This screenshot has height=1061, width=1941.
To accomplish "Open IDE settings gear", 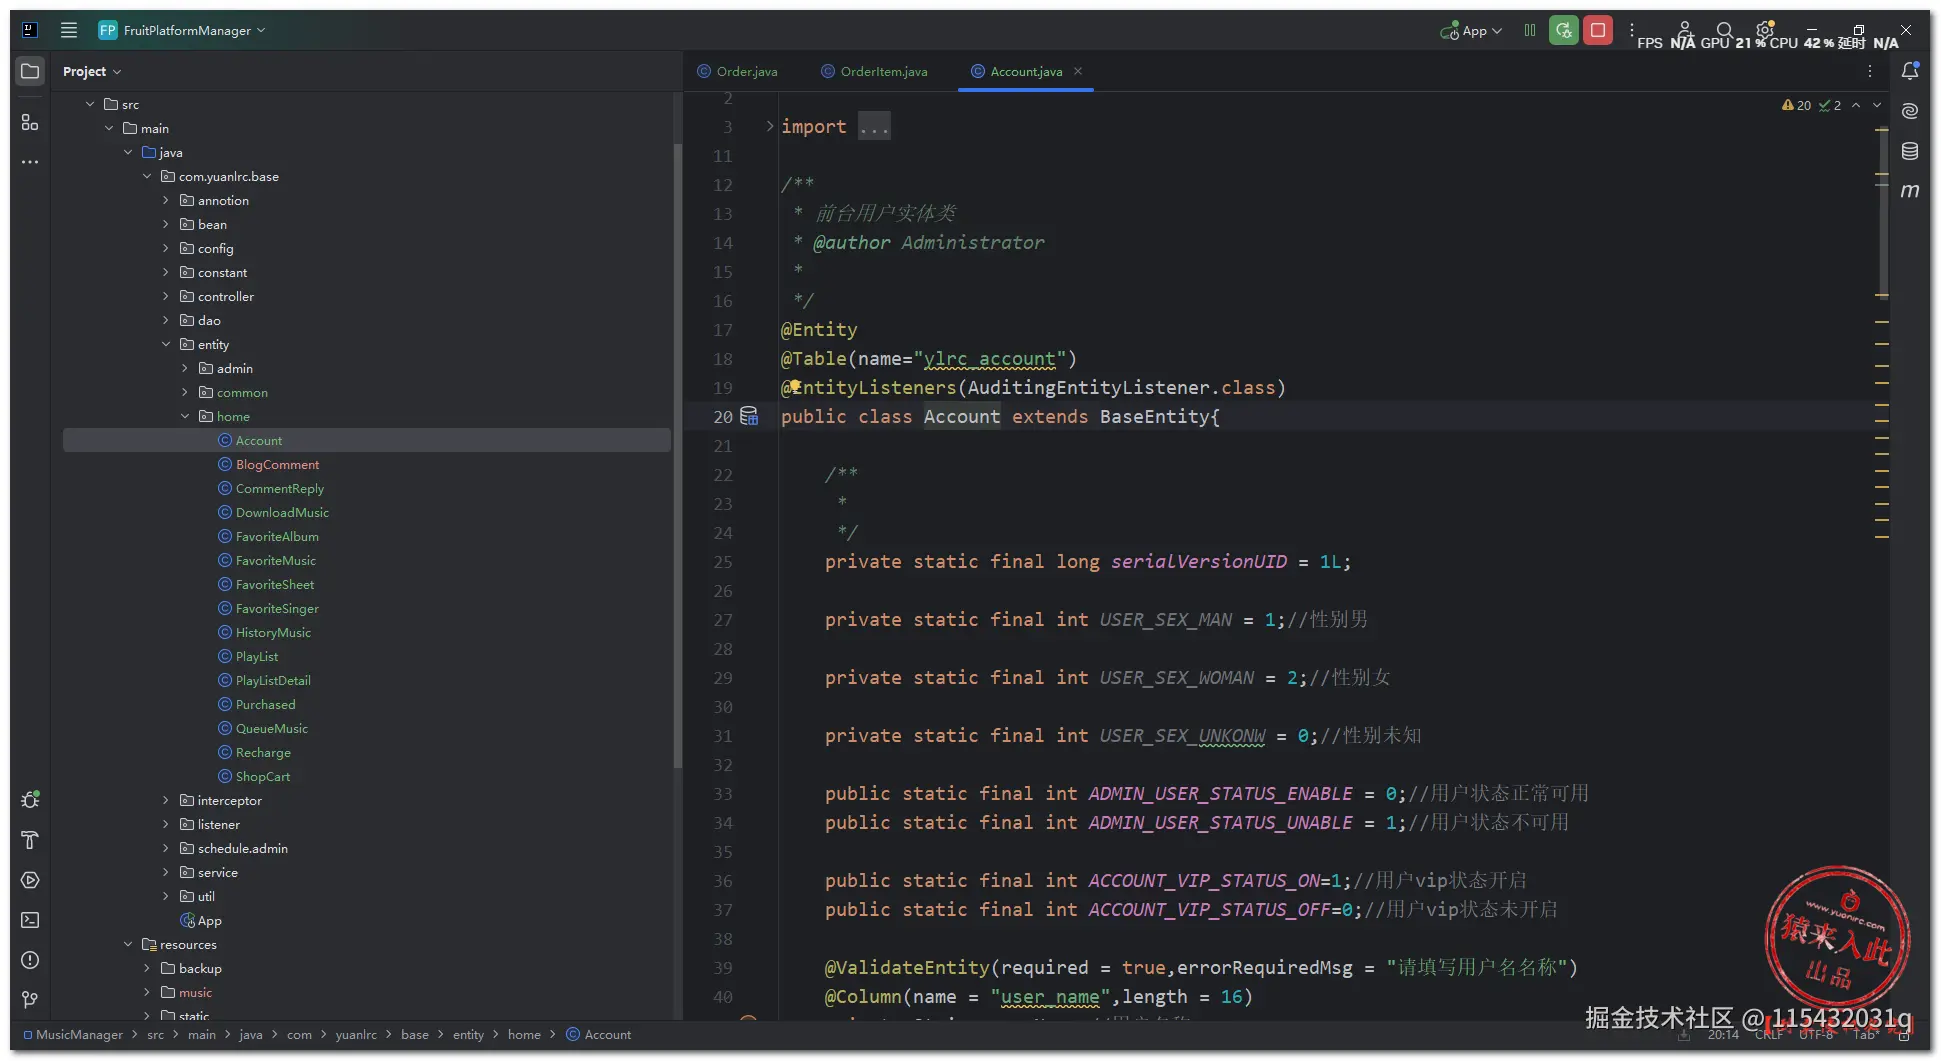I will [x=1765, y=29].
